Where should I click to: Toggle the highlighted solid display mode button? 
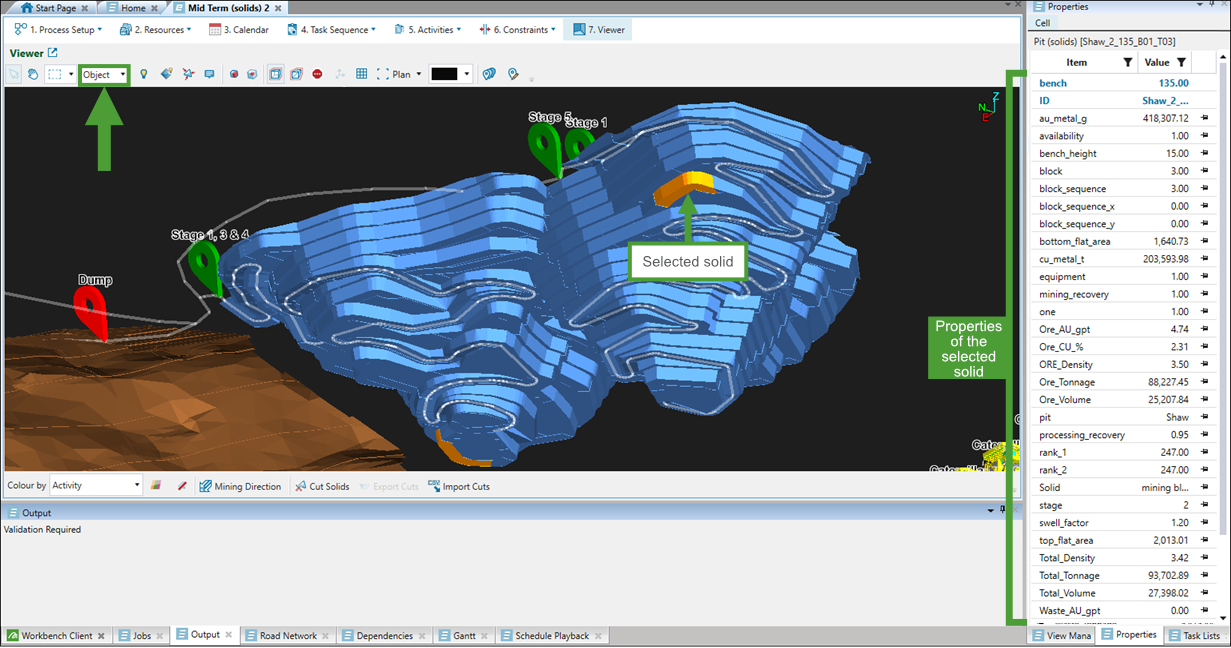(275, 74)
